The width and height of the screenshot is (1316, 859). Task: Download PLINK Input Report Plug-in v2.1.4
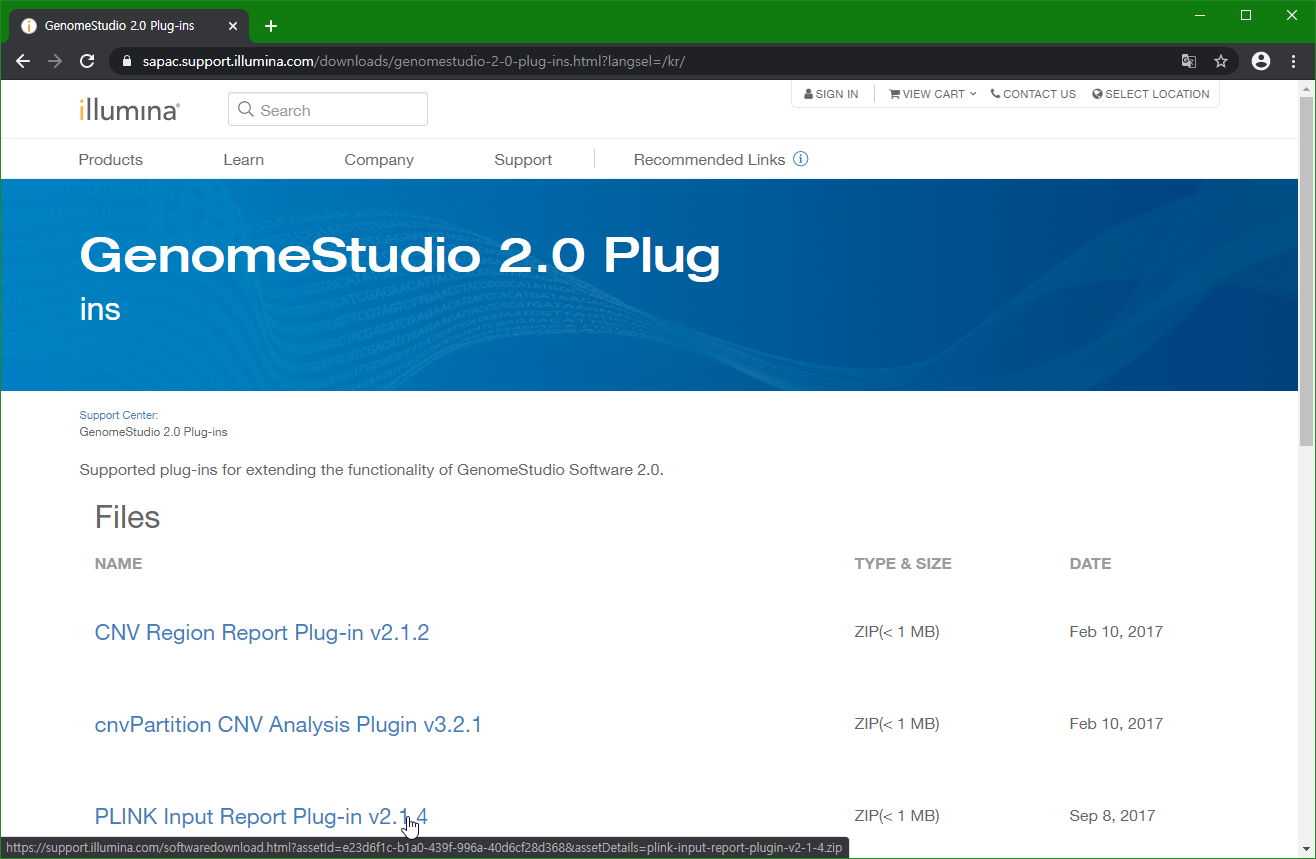pos(261,817)
